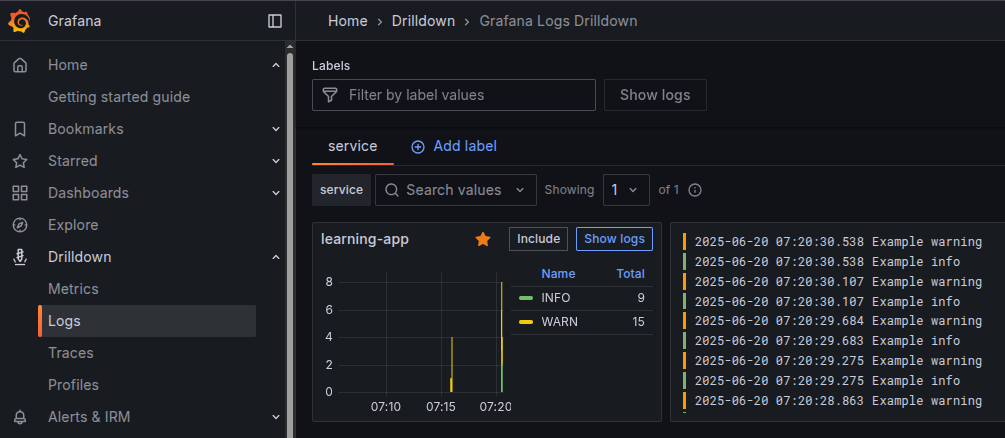Open Explore in the sidebar

click(x=73, y=225)
